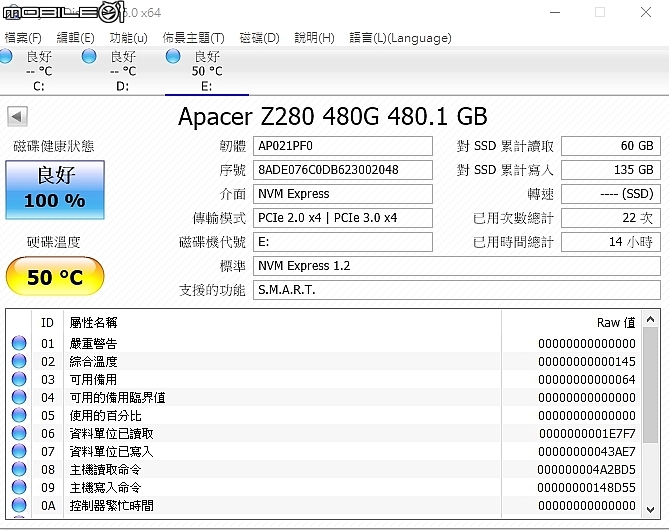This screenshot has height=530, width=669.
Task: Open the 檔案(F) menu
Action: coord(23,38)
